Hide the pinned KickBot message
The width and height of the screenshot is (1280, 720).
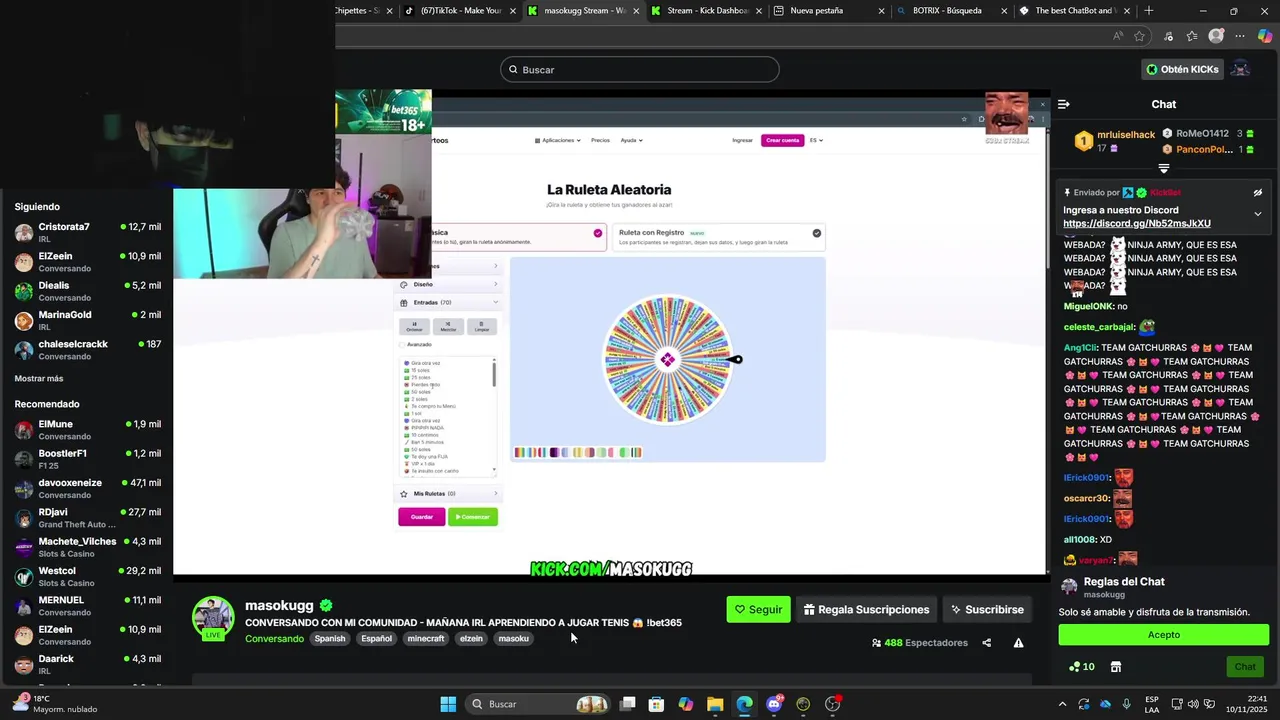[x=1258, y=193]
